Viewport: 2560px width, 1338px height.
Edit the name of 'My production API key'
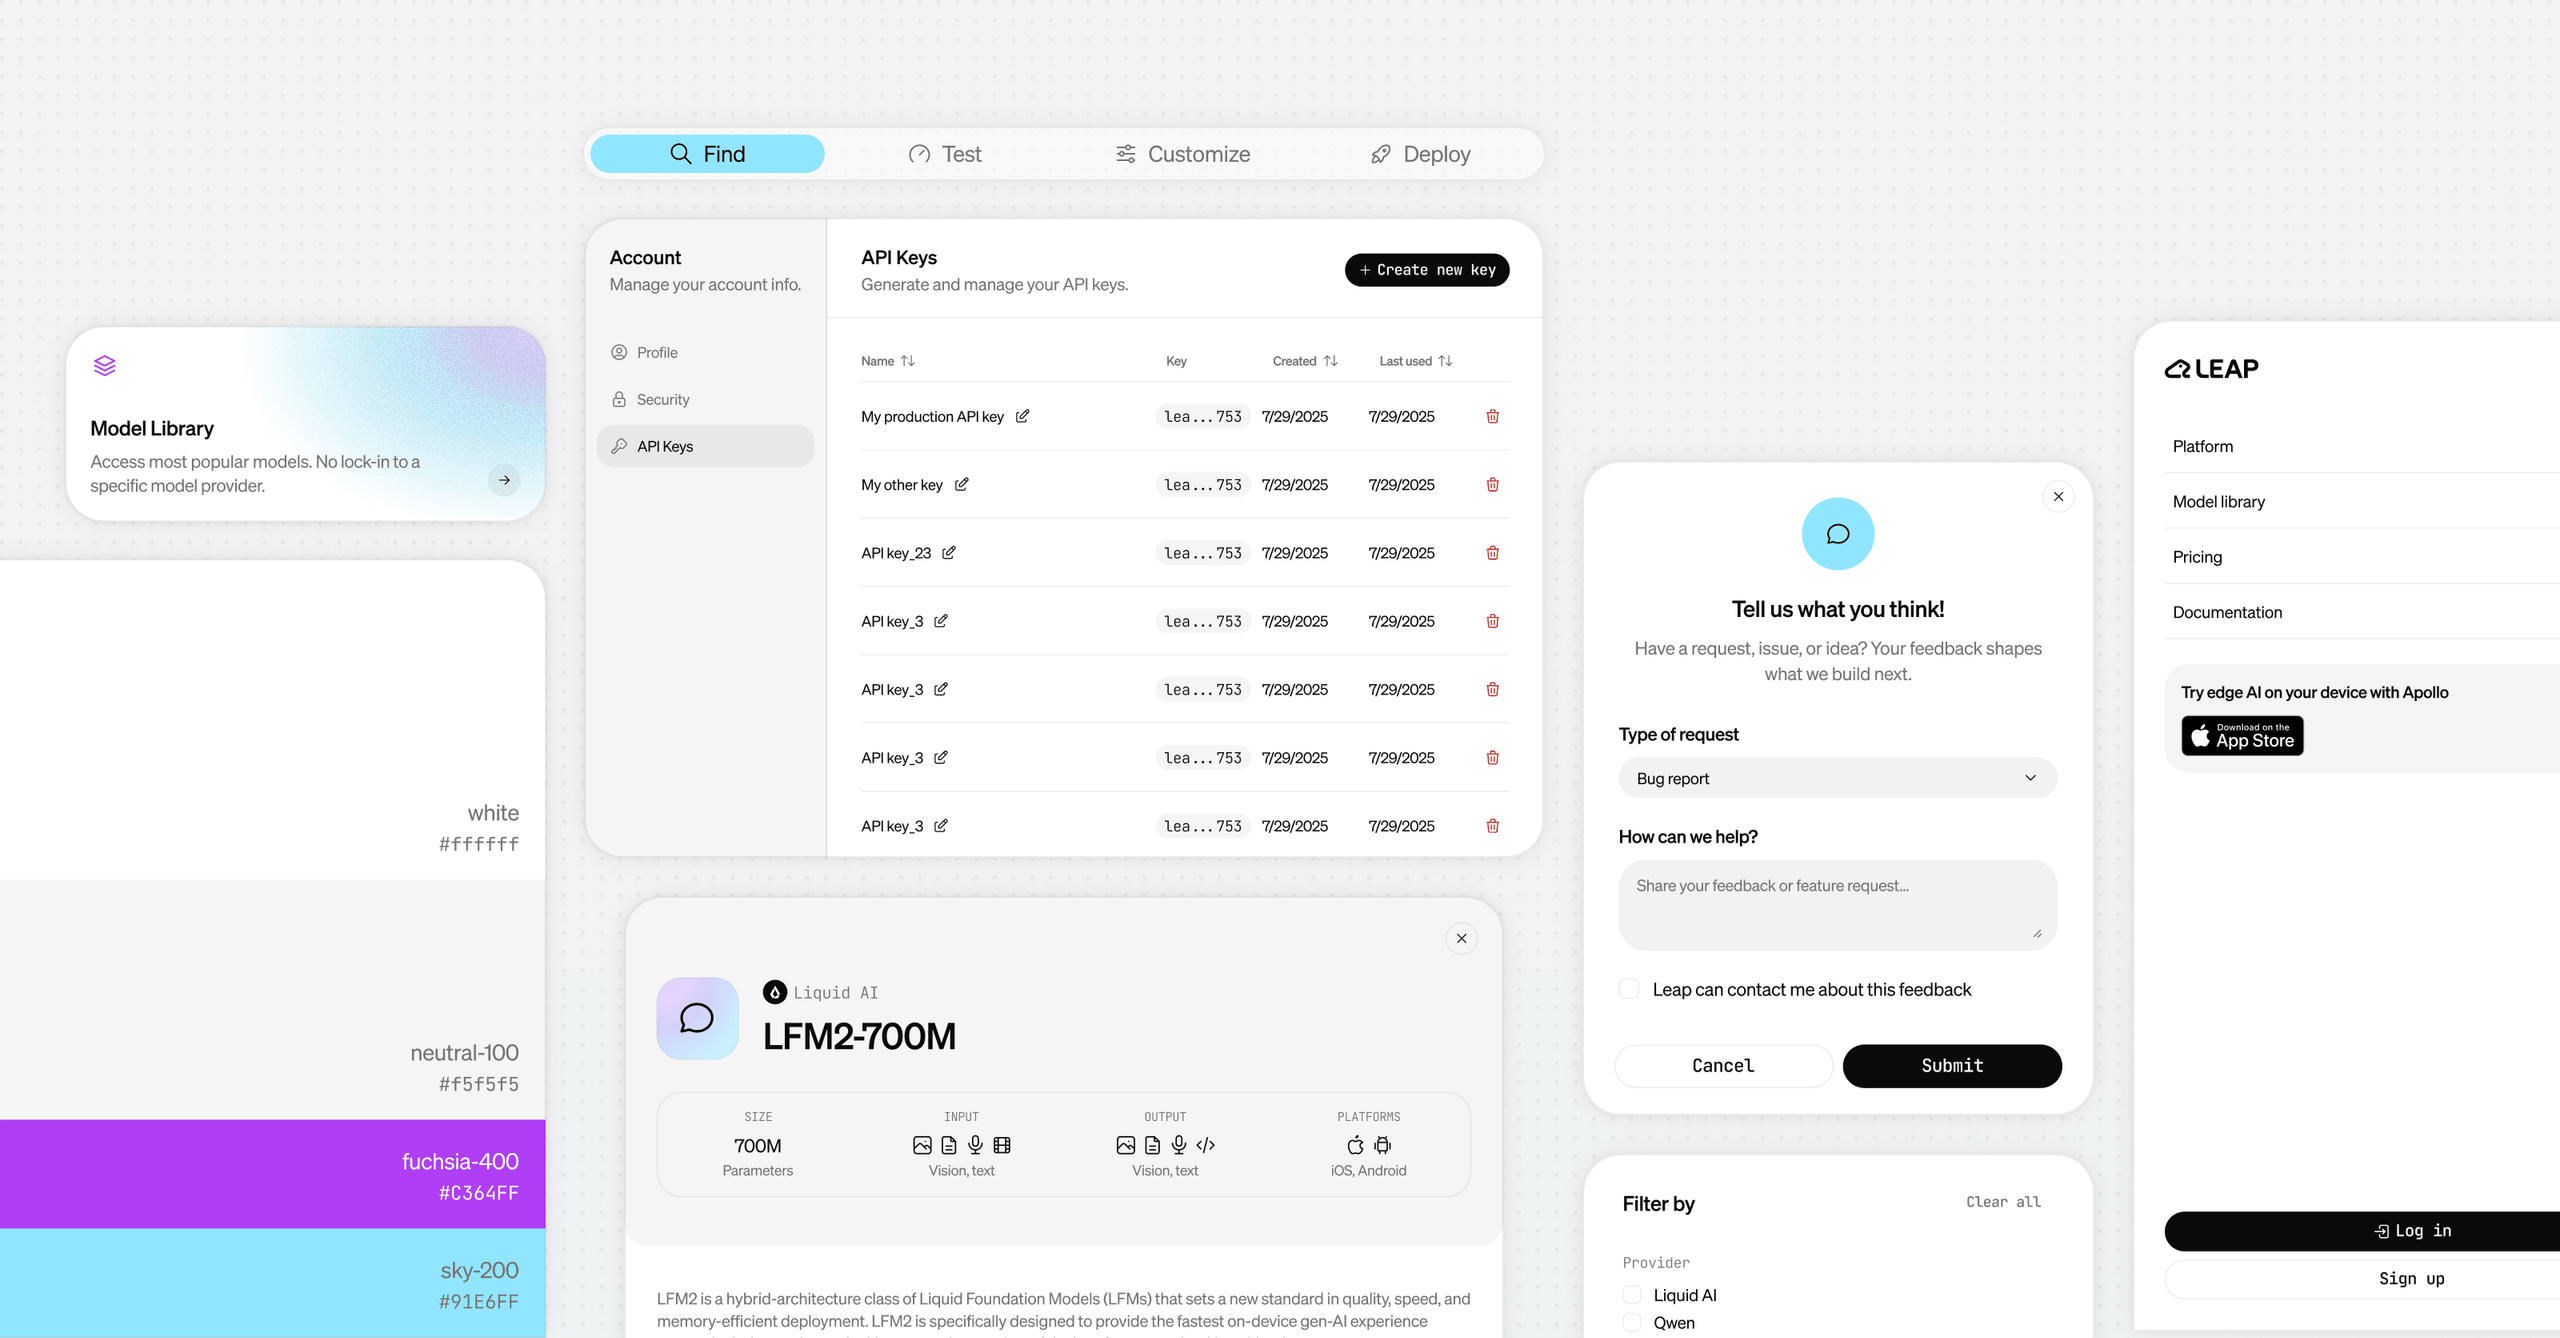pos(1023,416)
